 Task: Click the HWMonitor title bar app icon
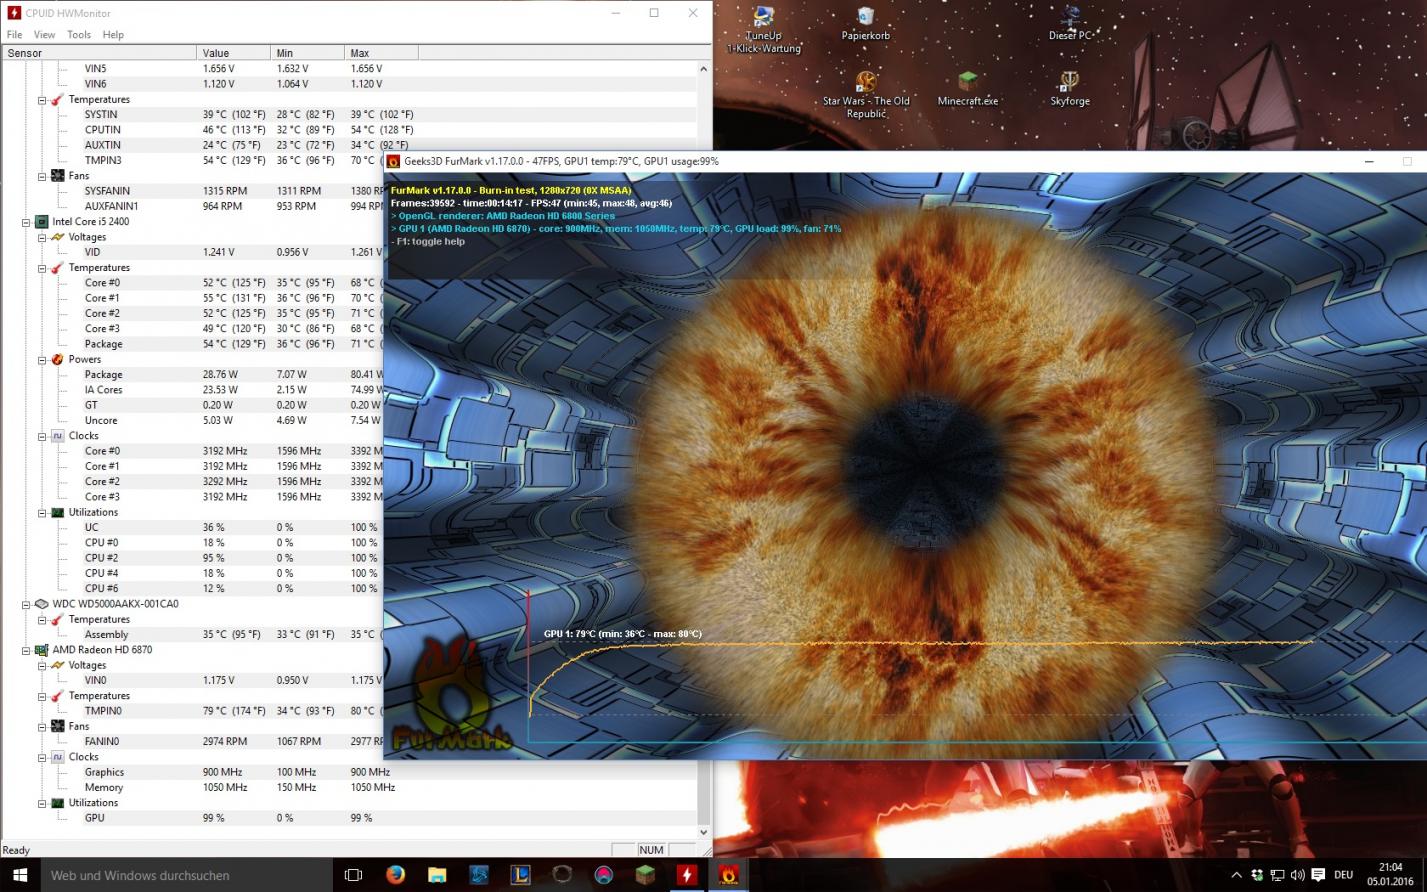click(14, 13)
